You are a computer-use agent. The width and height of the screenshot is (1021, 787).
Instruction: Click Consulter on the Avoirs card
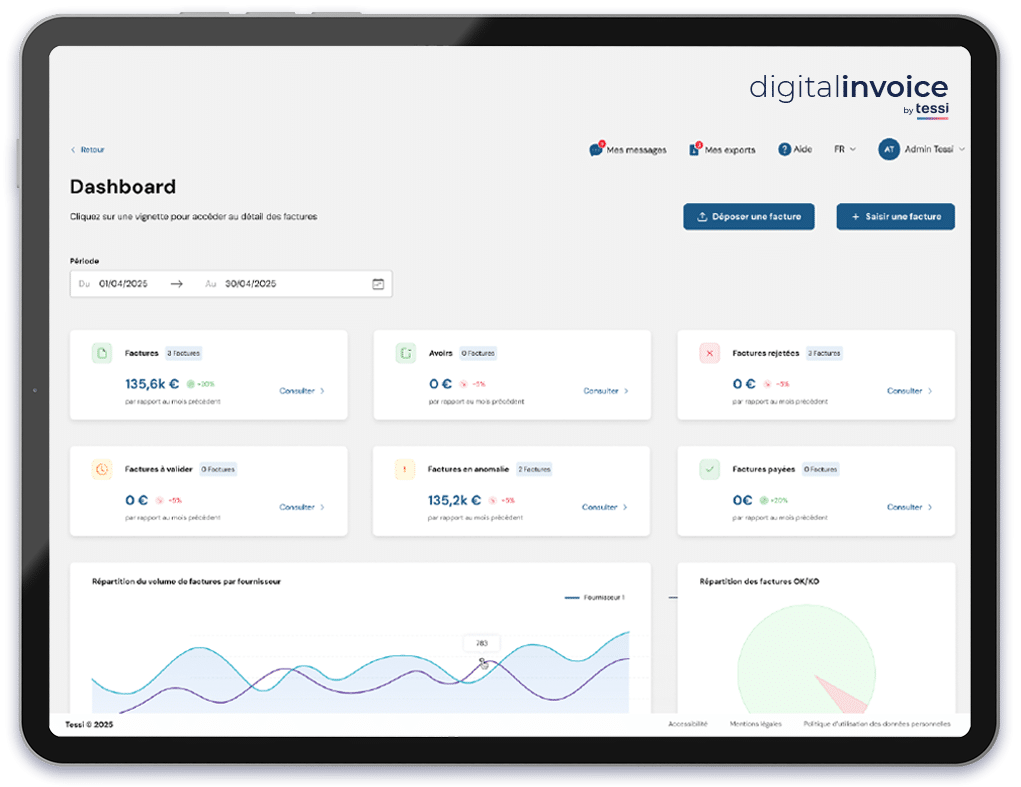(x=605, y=391)
